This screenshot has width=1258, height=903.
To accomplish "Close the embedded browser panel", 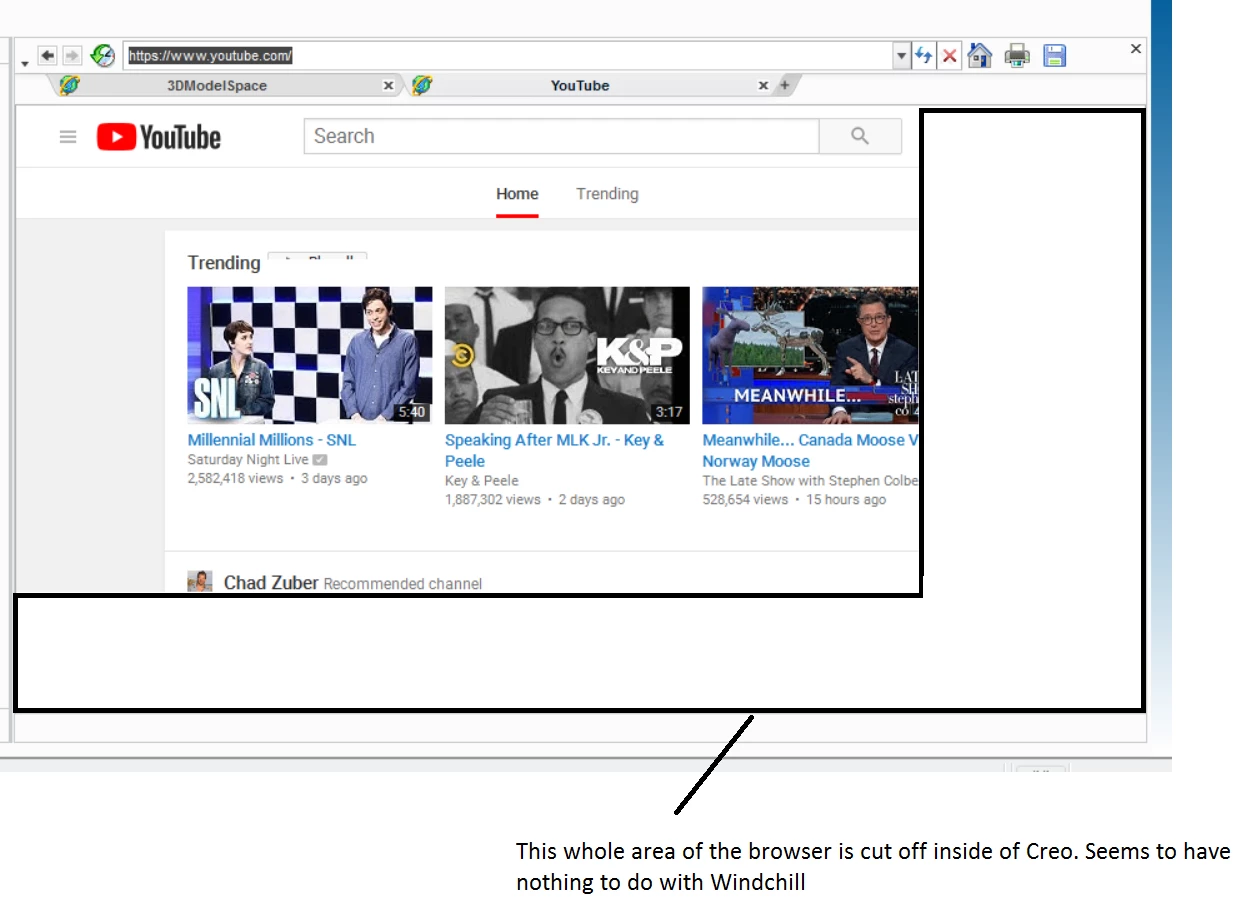I will point(1136,48).
